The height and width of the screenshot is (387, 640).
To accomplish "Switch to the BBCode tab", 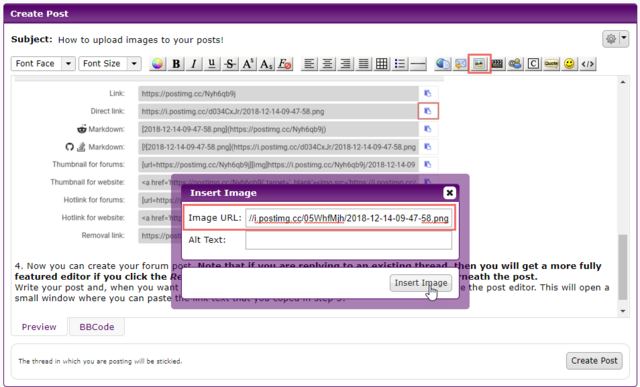I will (x=97, y=327).
